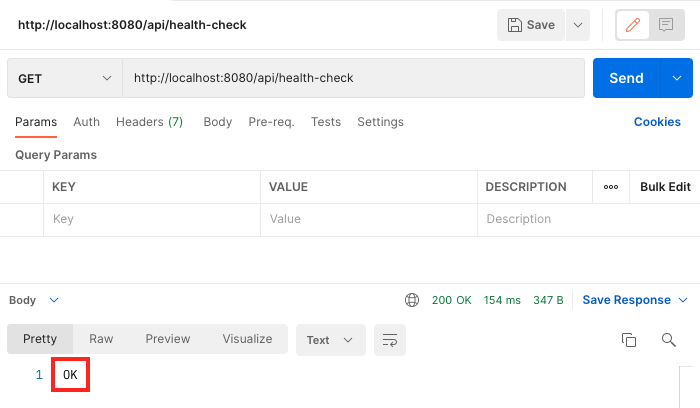Screen dimensions: 700x408
Task: Click the Key input cell
Action: coord(152,219)
